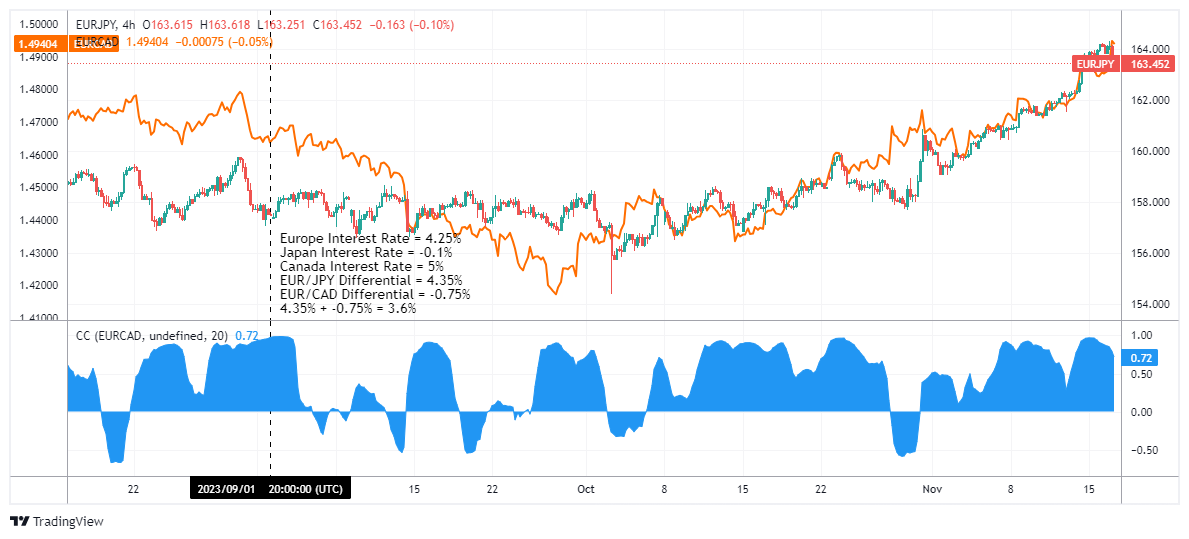Click the Oct label on the time axis
This screenshot has height=539, width=1189.
(584, 490)
